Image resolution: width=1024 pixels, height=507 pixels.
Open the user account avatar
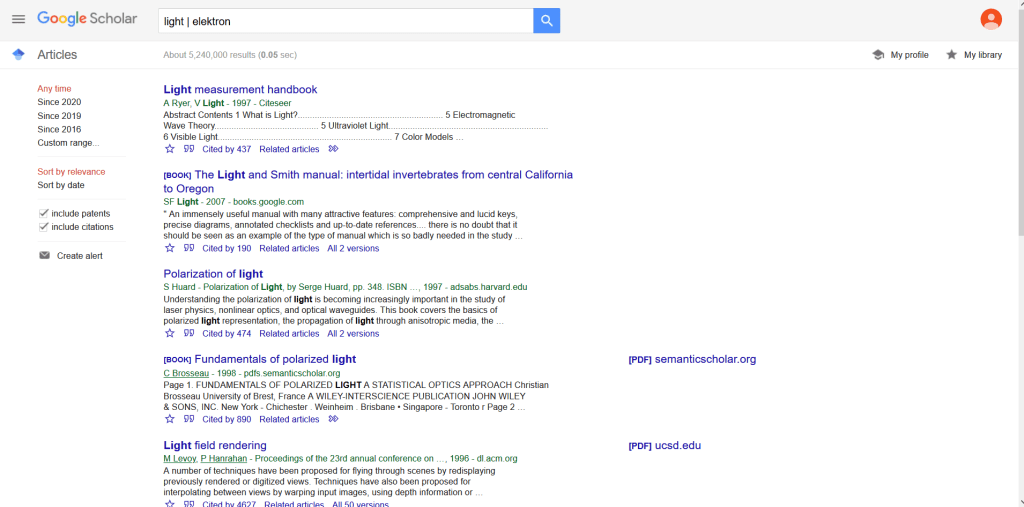coord(990,20)
